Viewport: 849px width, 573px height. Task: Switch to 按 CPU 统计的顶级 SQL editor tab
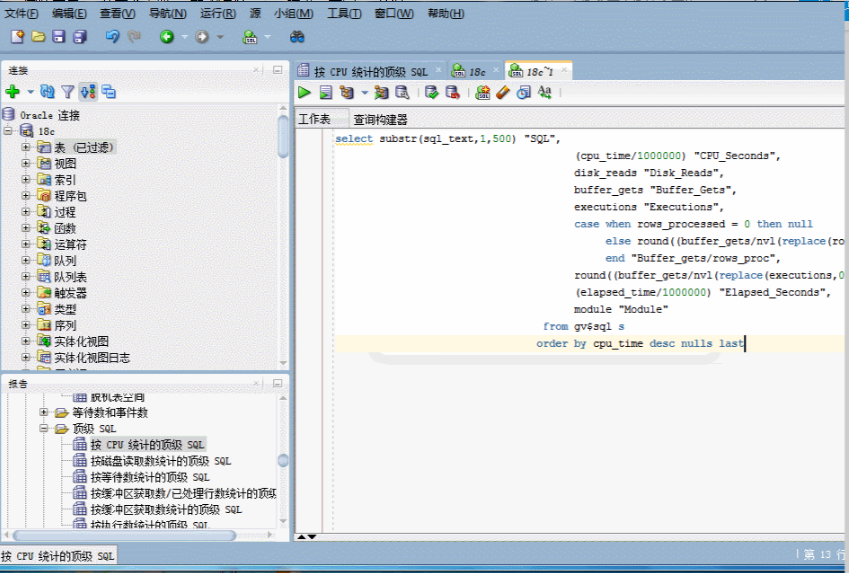[x=370, y=71]
